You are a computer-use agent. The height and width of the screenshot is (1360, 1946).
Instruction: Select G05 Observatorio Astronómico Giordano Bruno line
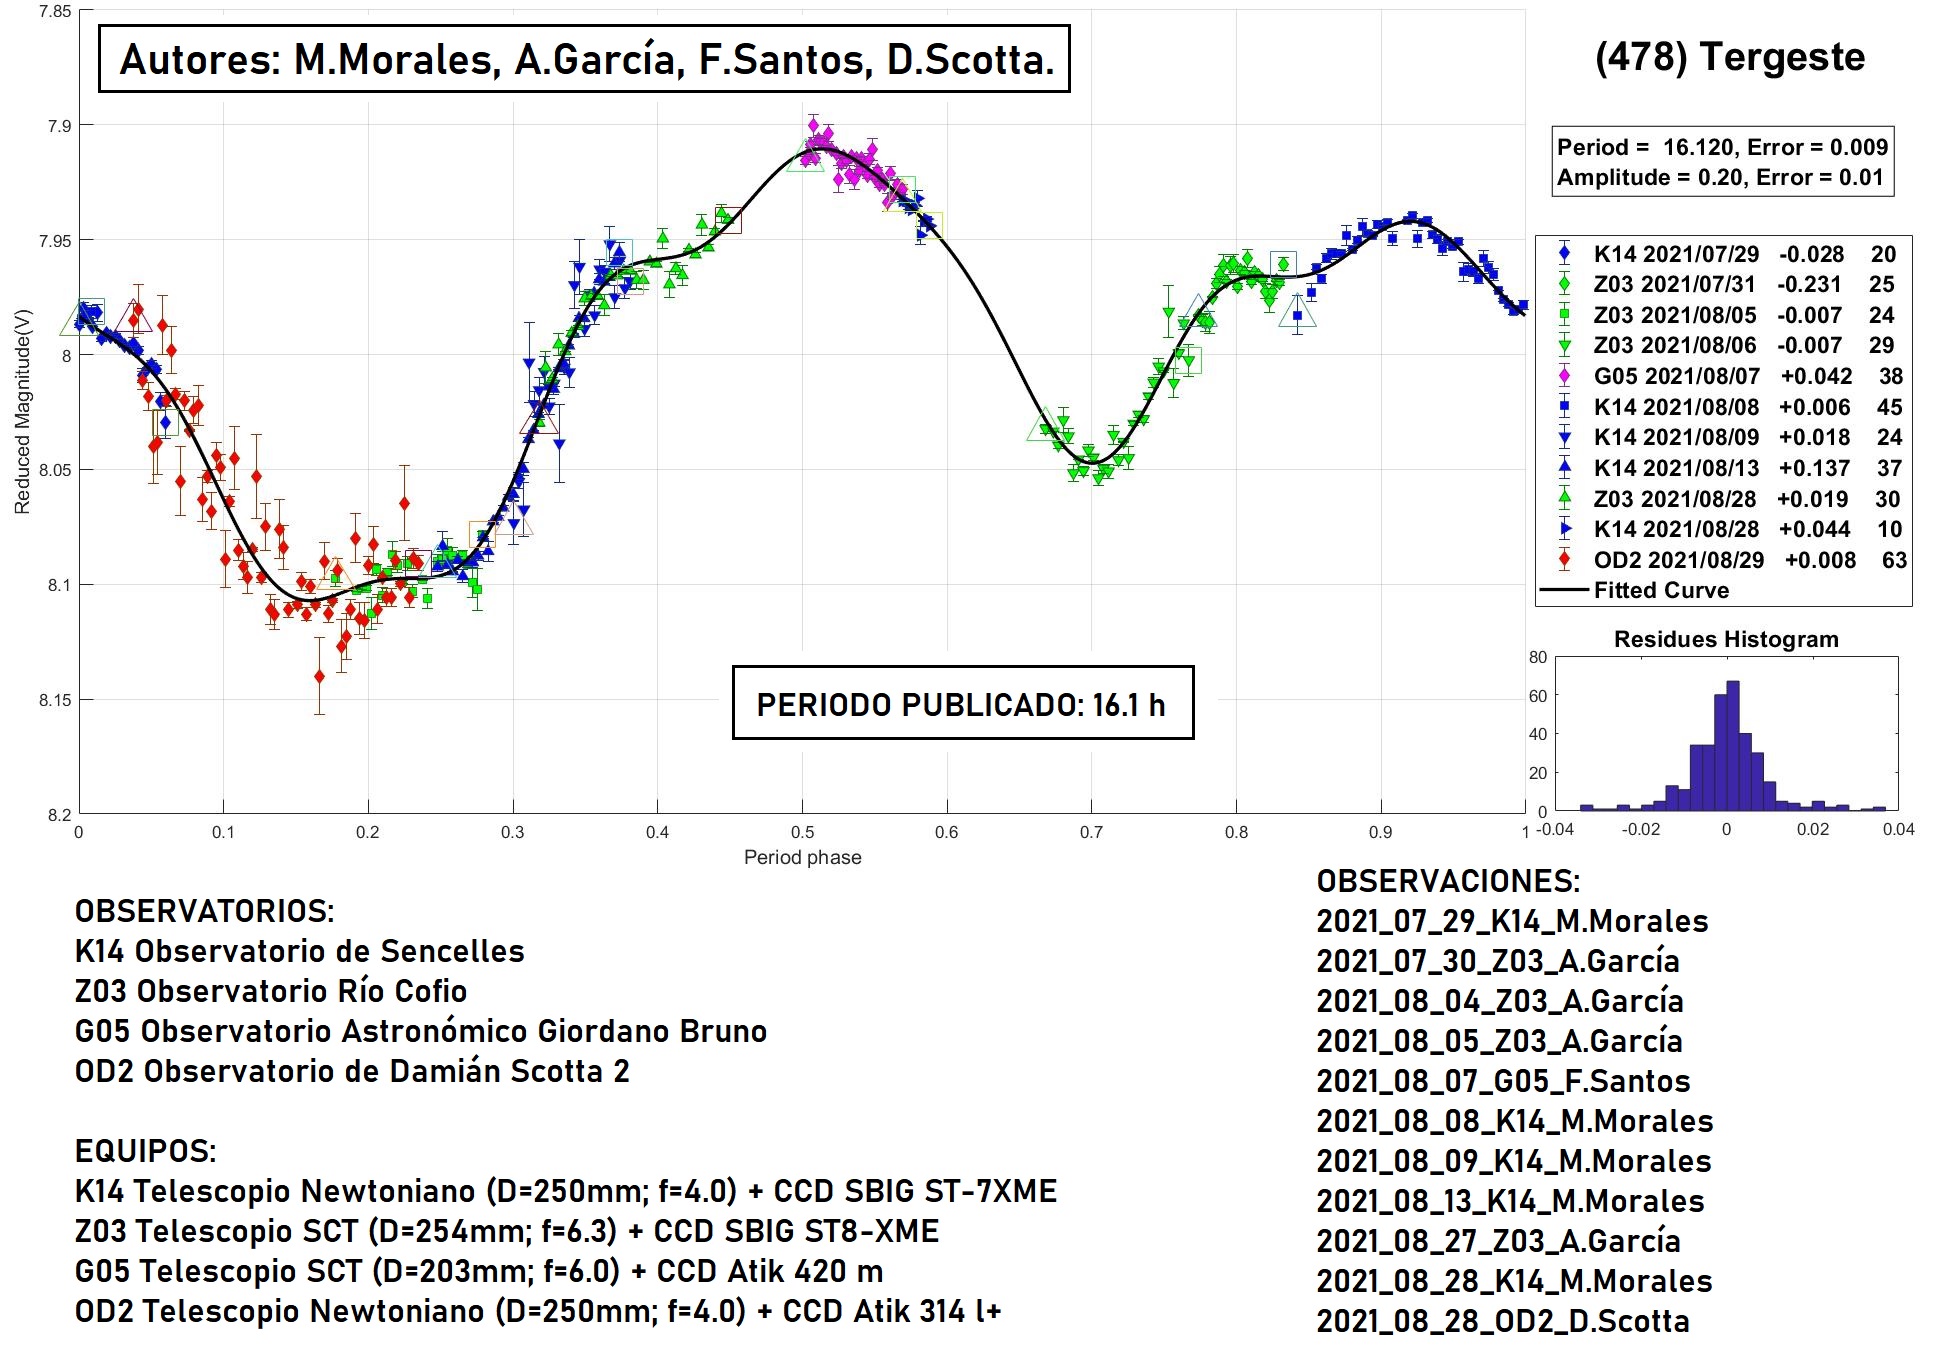click(x=421, y=1031)
